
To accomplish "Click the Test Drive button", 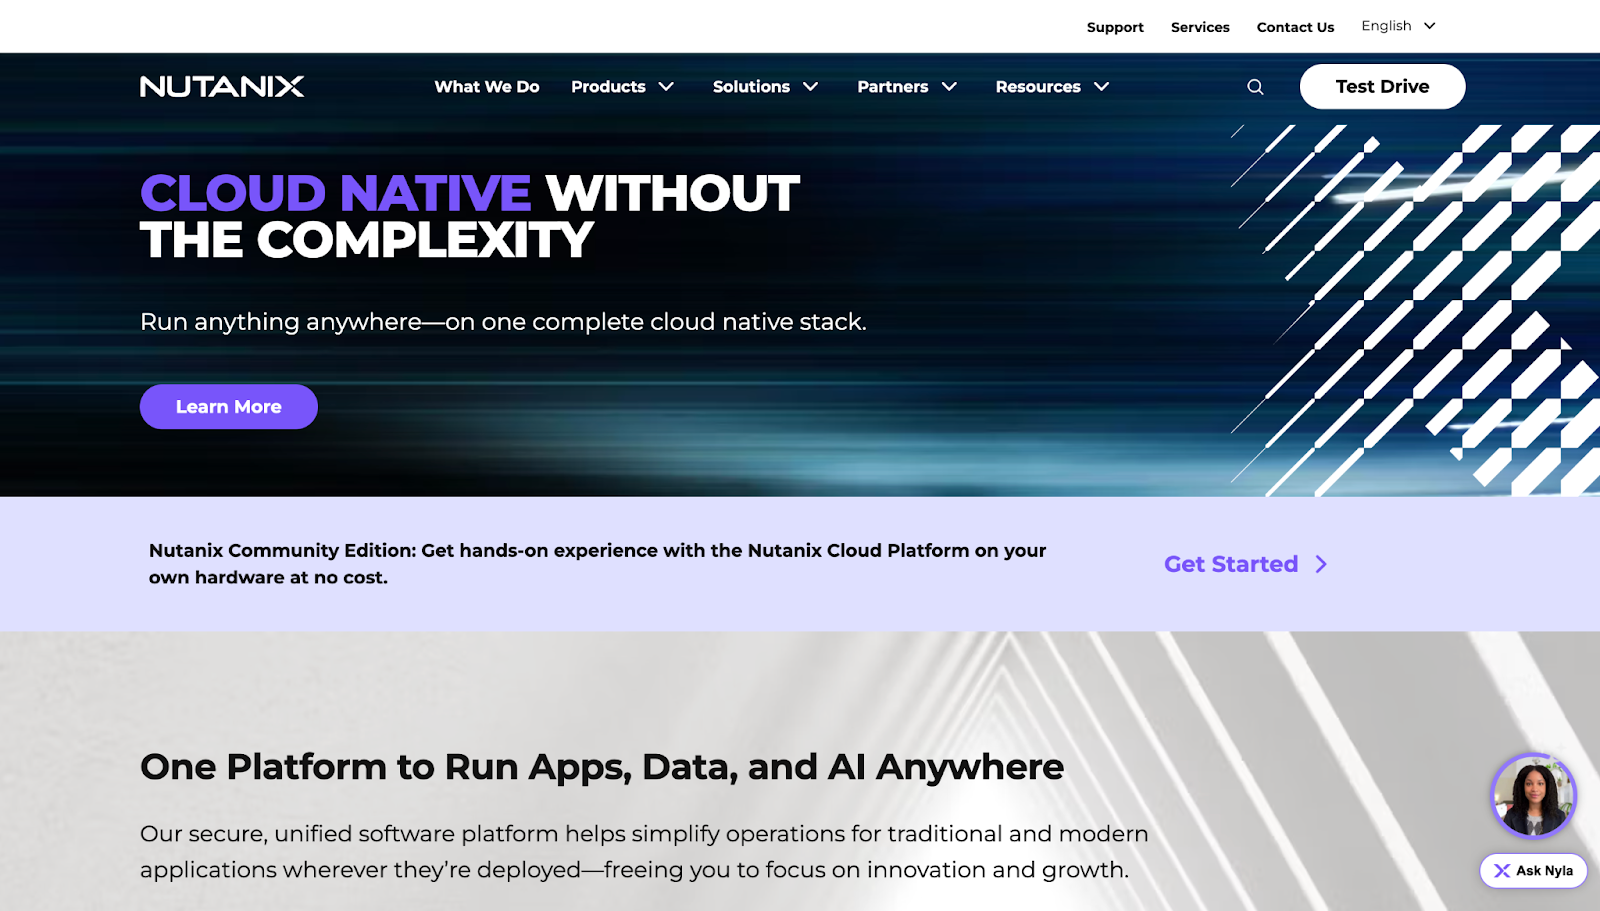I will 1382,87.
